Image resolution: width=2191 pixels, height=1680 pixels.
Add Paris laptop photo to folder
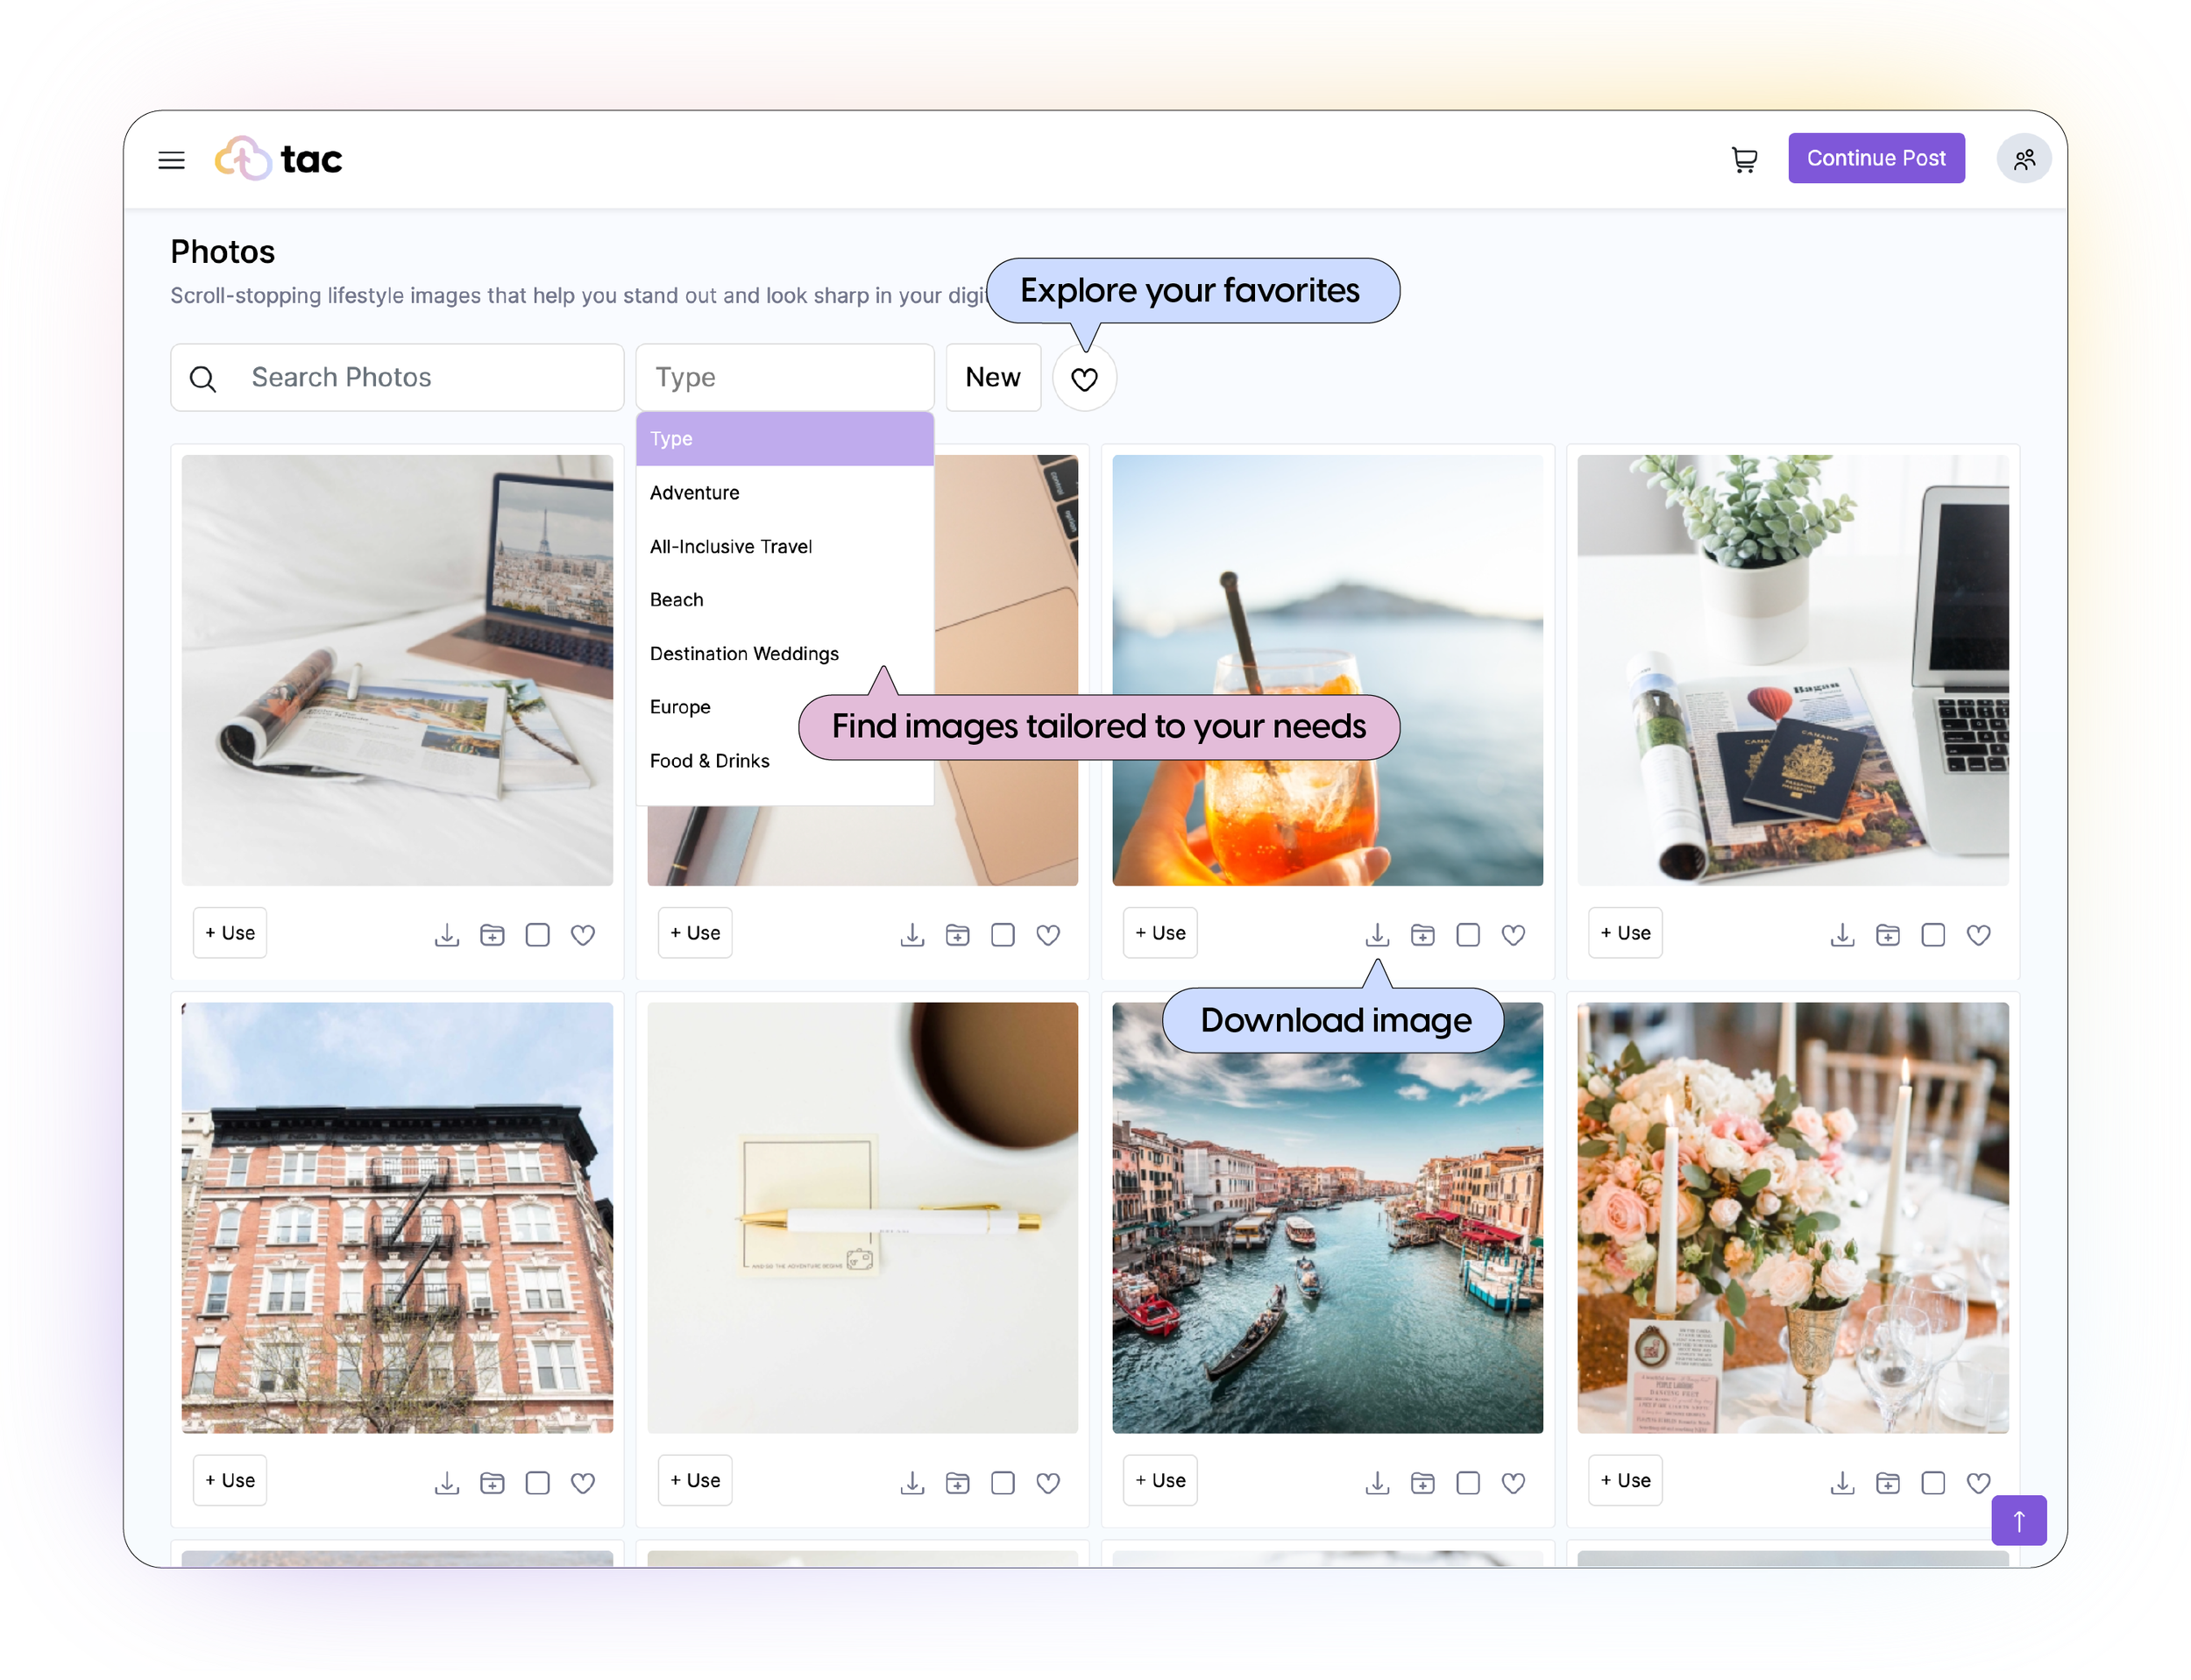click(x=492, y=935)
